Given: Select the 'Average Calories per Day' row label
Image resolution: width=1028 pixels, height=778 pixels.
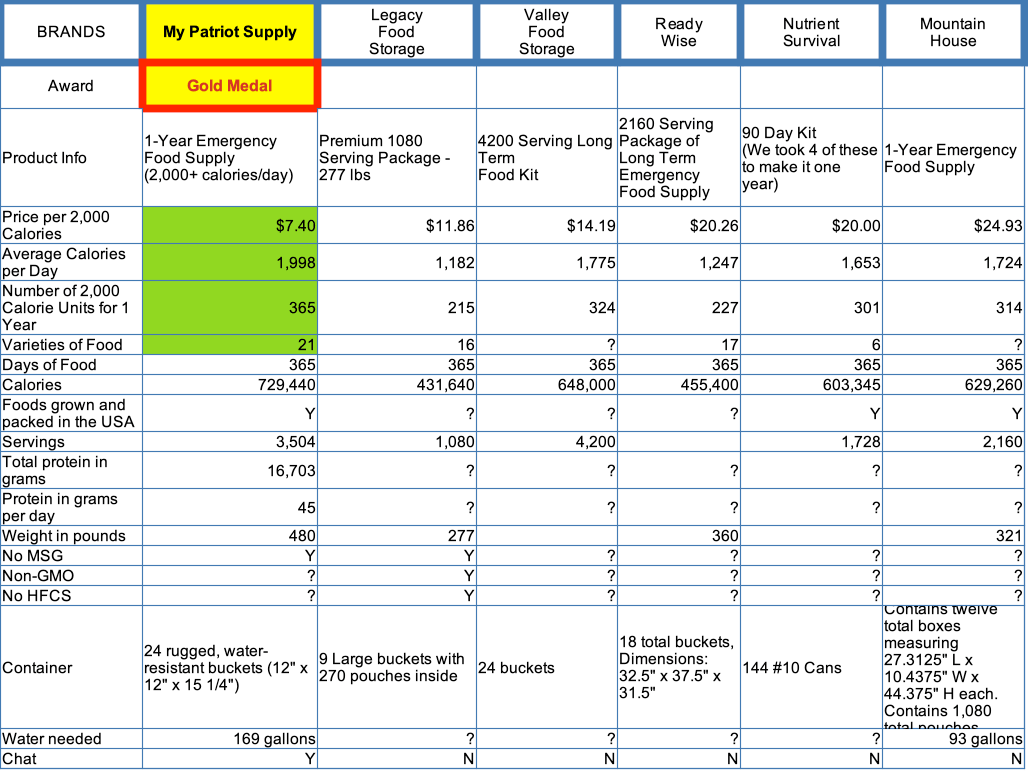Looking at the screenshot, I should 71,262.
